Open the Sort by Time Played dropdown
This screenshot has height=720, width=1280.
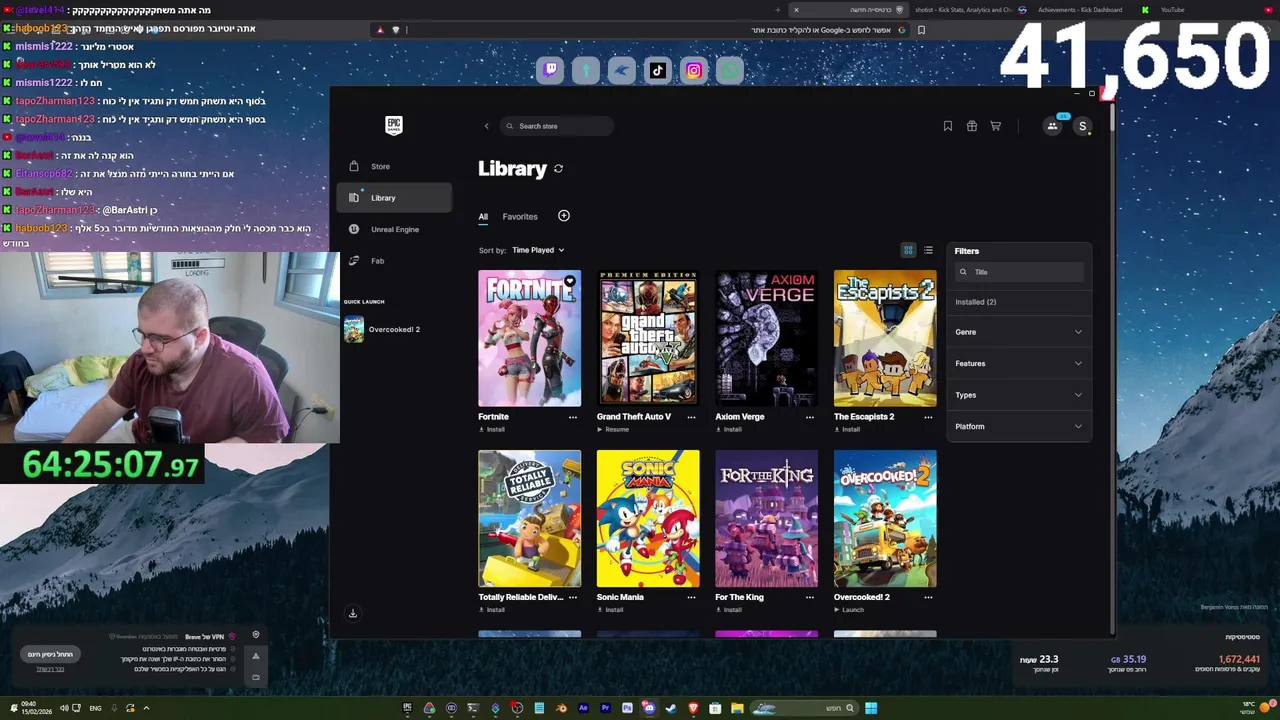tap(538, 250)
